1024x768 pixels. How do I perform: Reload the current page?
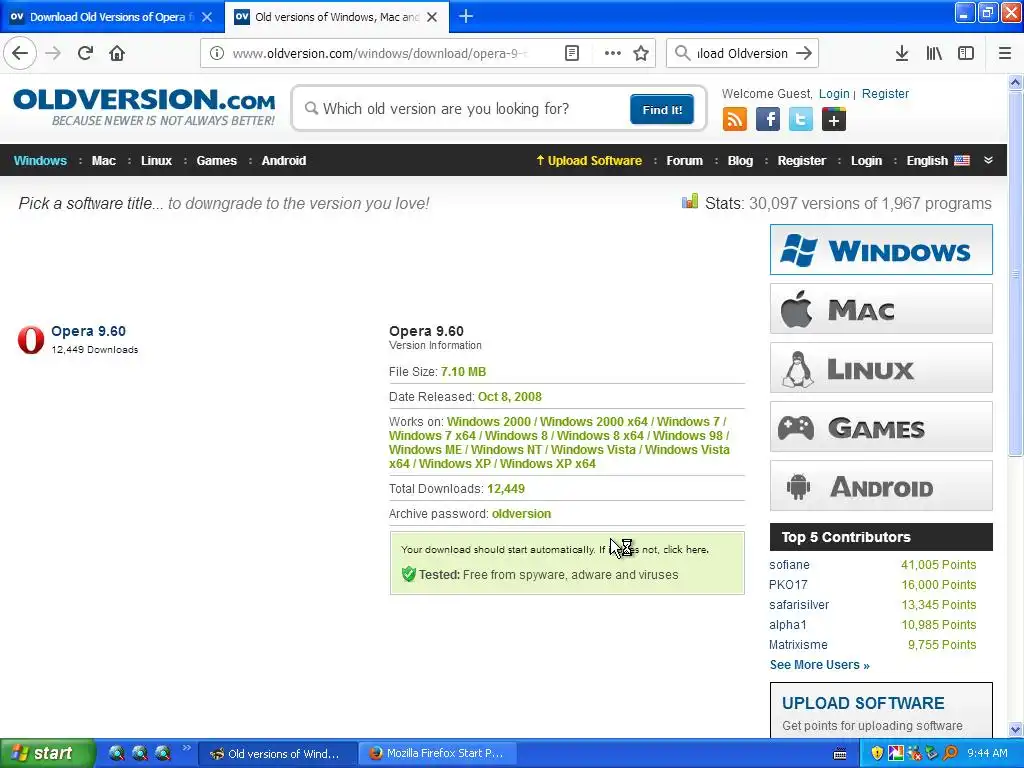point(85,54)
